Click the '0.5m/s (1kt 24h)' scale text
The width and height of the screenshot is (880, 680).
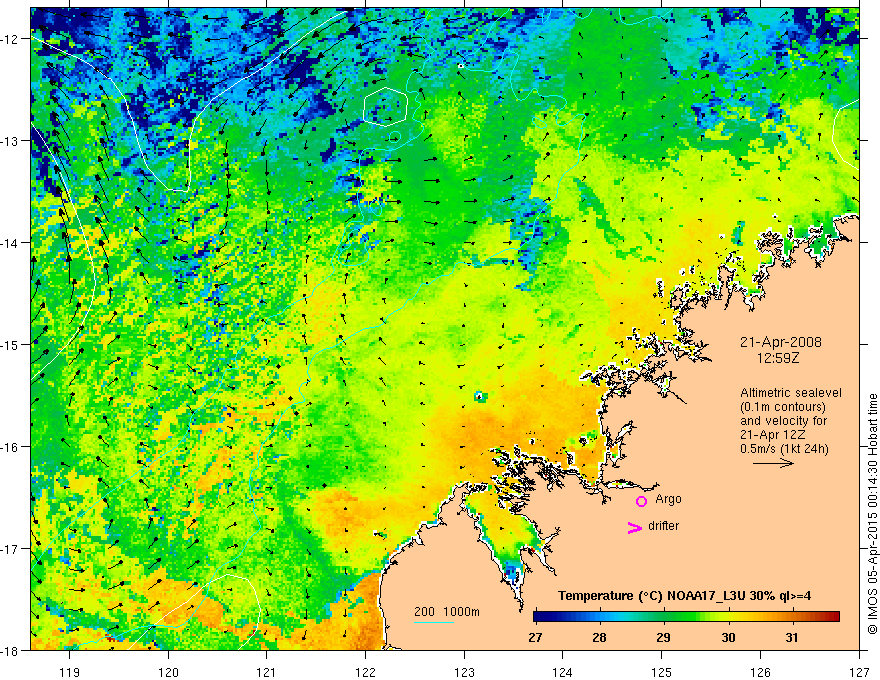tap(784, 448)
